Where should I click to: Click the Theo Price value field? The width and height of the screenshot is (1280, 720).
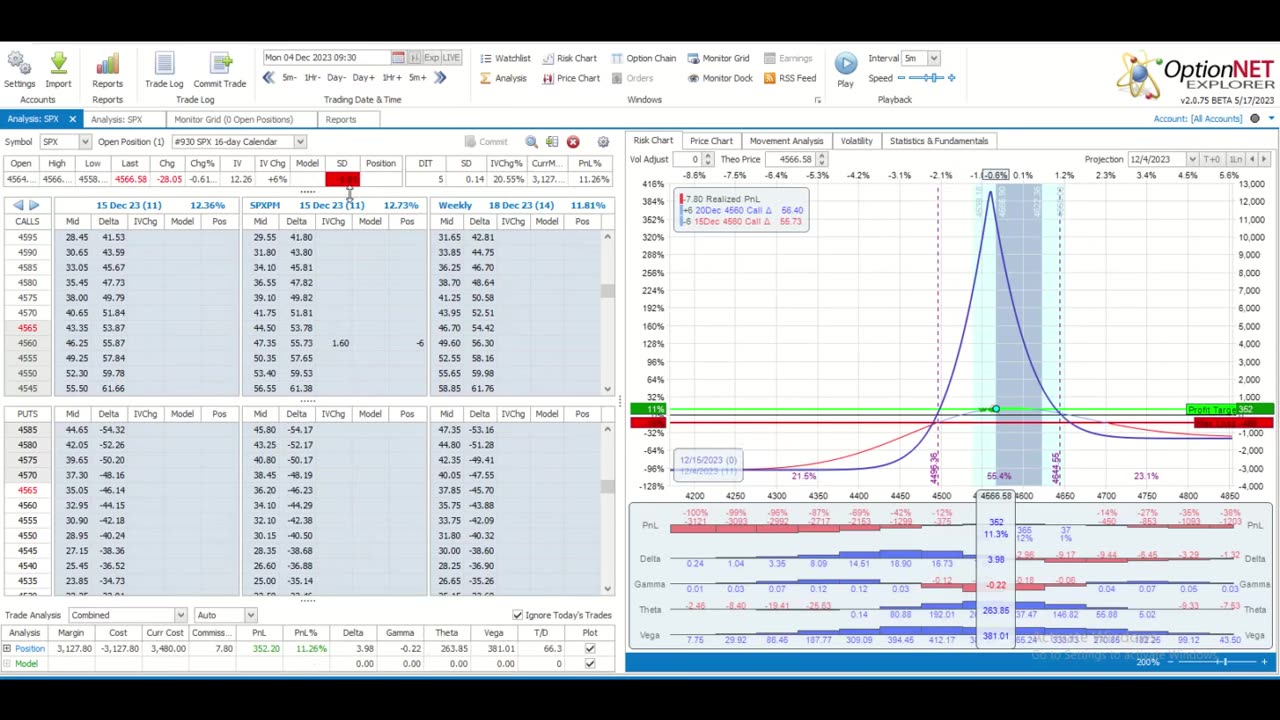click(792, 160)
